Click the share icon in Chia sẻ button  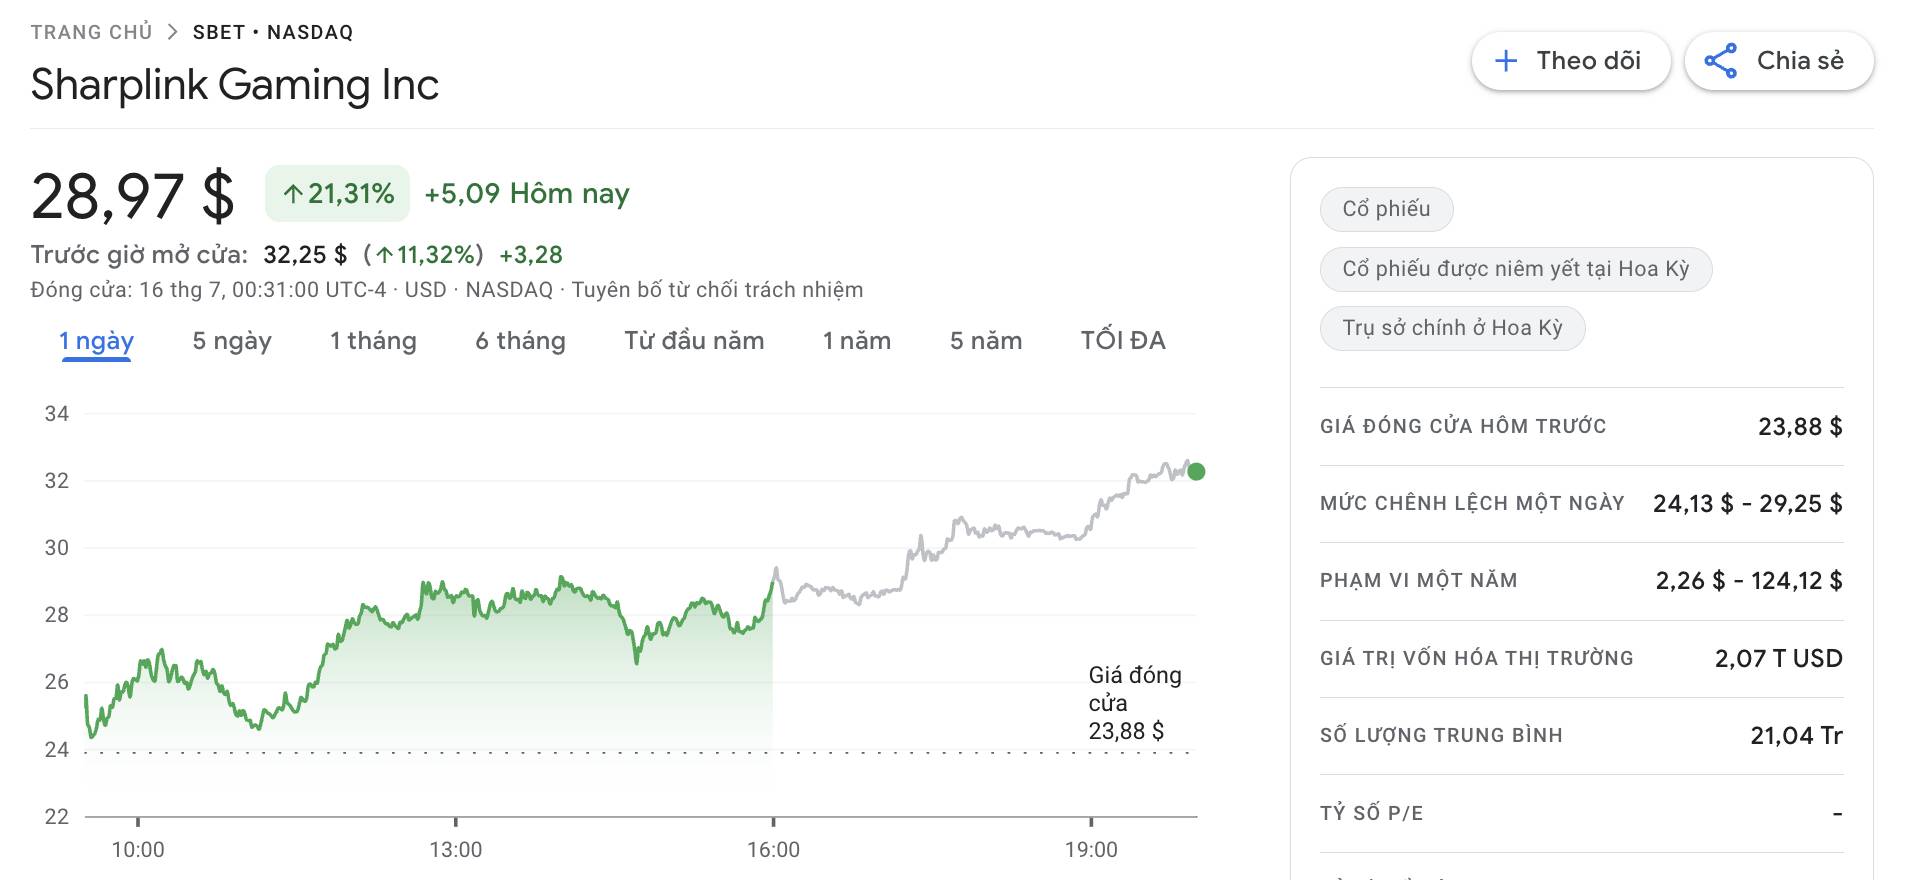[1720, 61]
